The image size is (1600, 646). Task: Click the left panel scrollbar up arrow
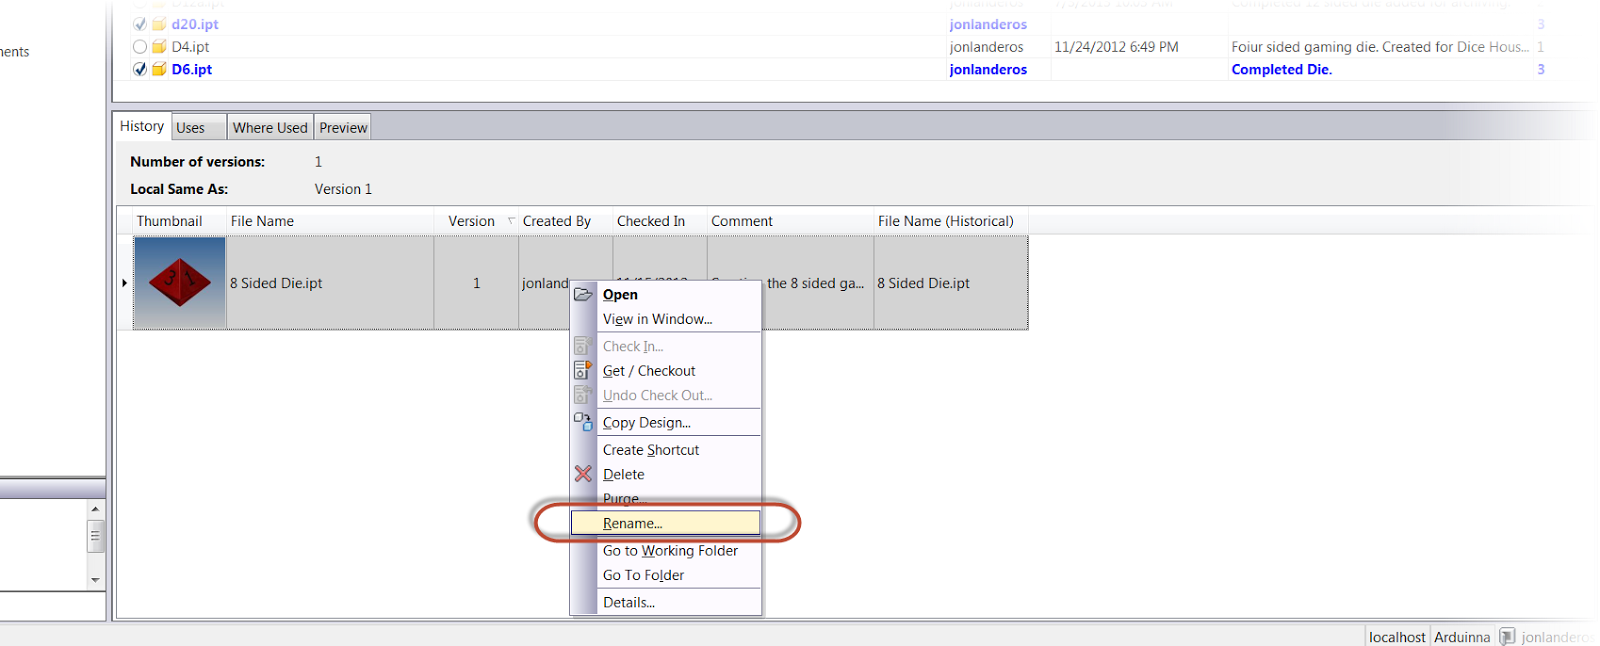tap(95, 509)
